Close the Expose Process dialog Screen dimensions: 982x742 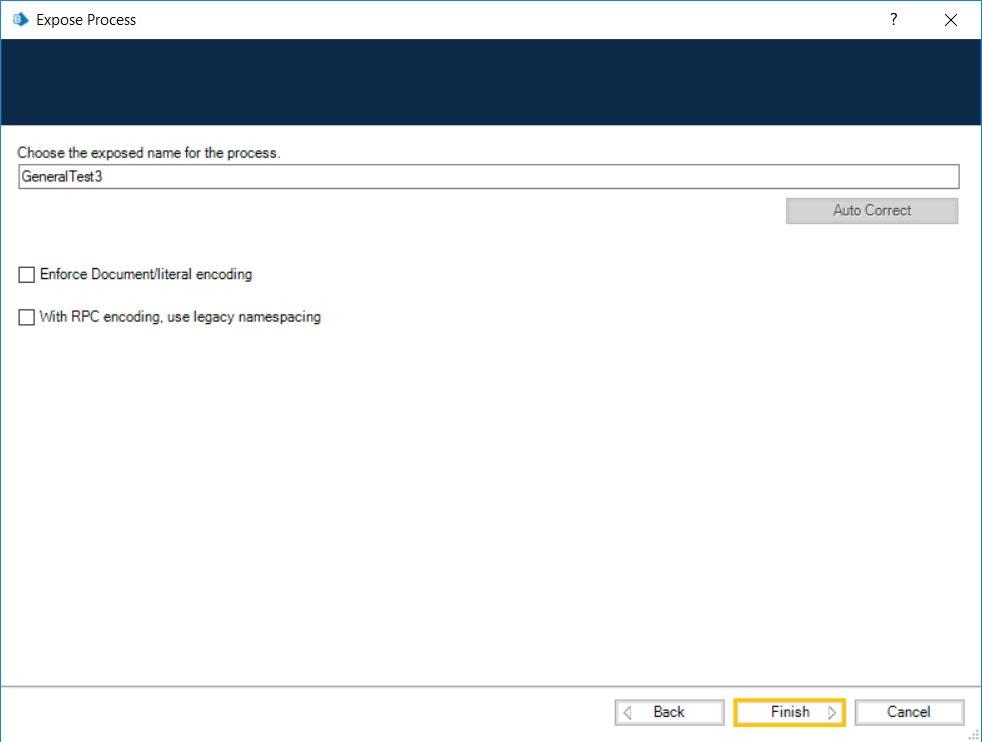coord(950,20)
